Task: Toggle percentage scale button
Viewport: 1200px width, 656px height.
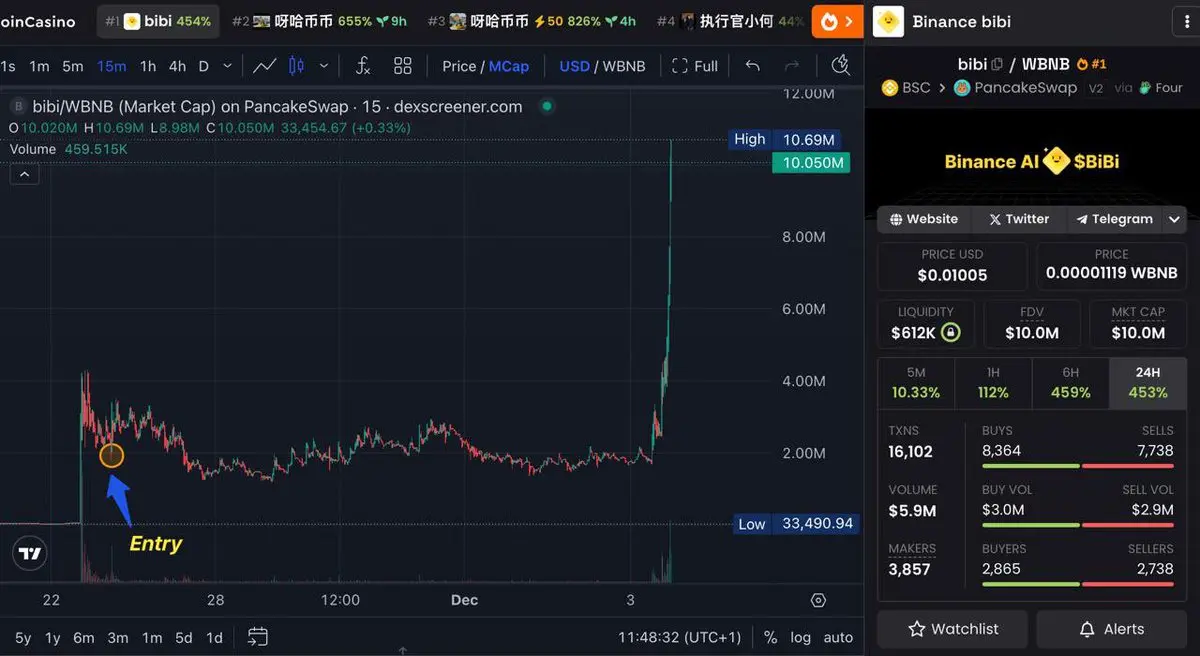Action: (x=771, y=637)
